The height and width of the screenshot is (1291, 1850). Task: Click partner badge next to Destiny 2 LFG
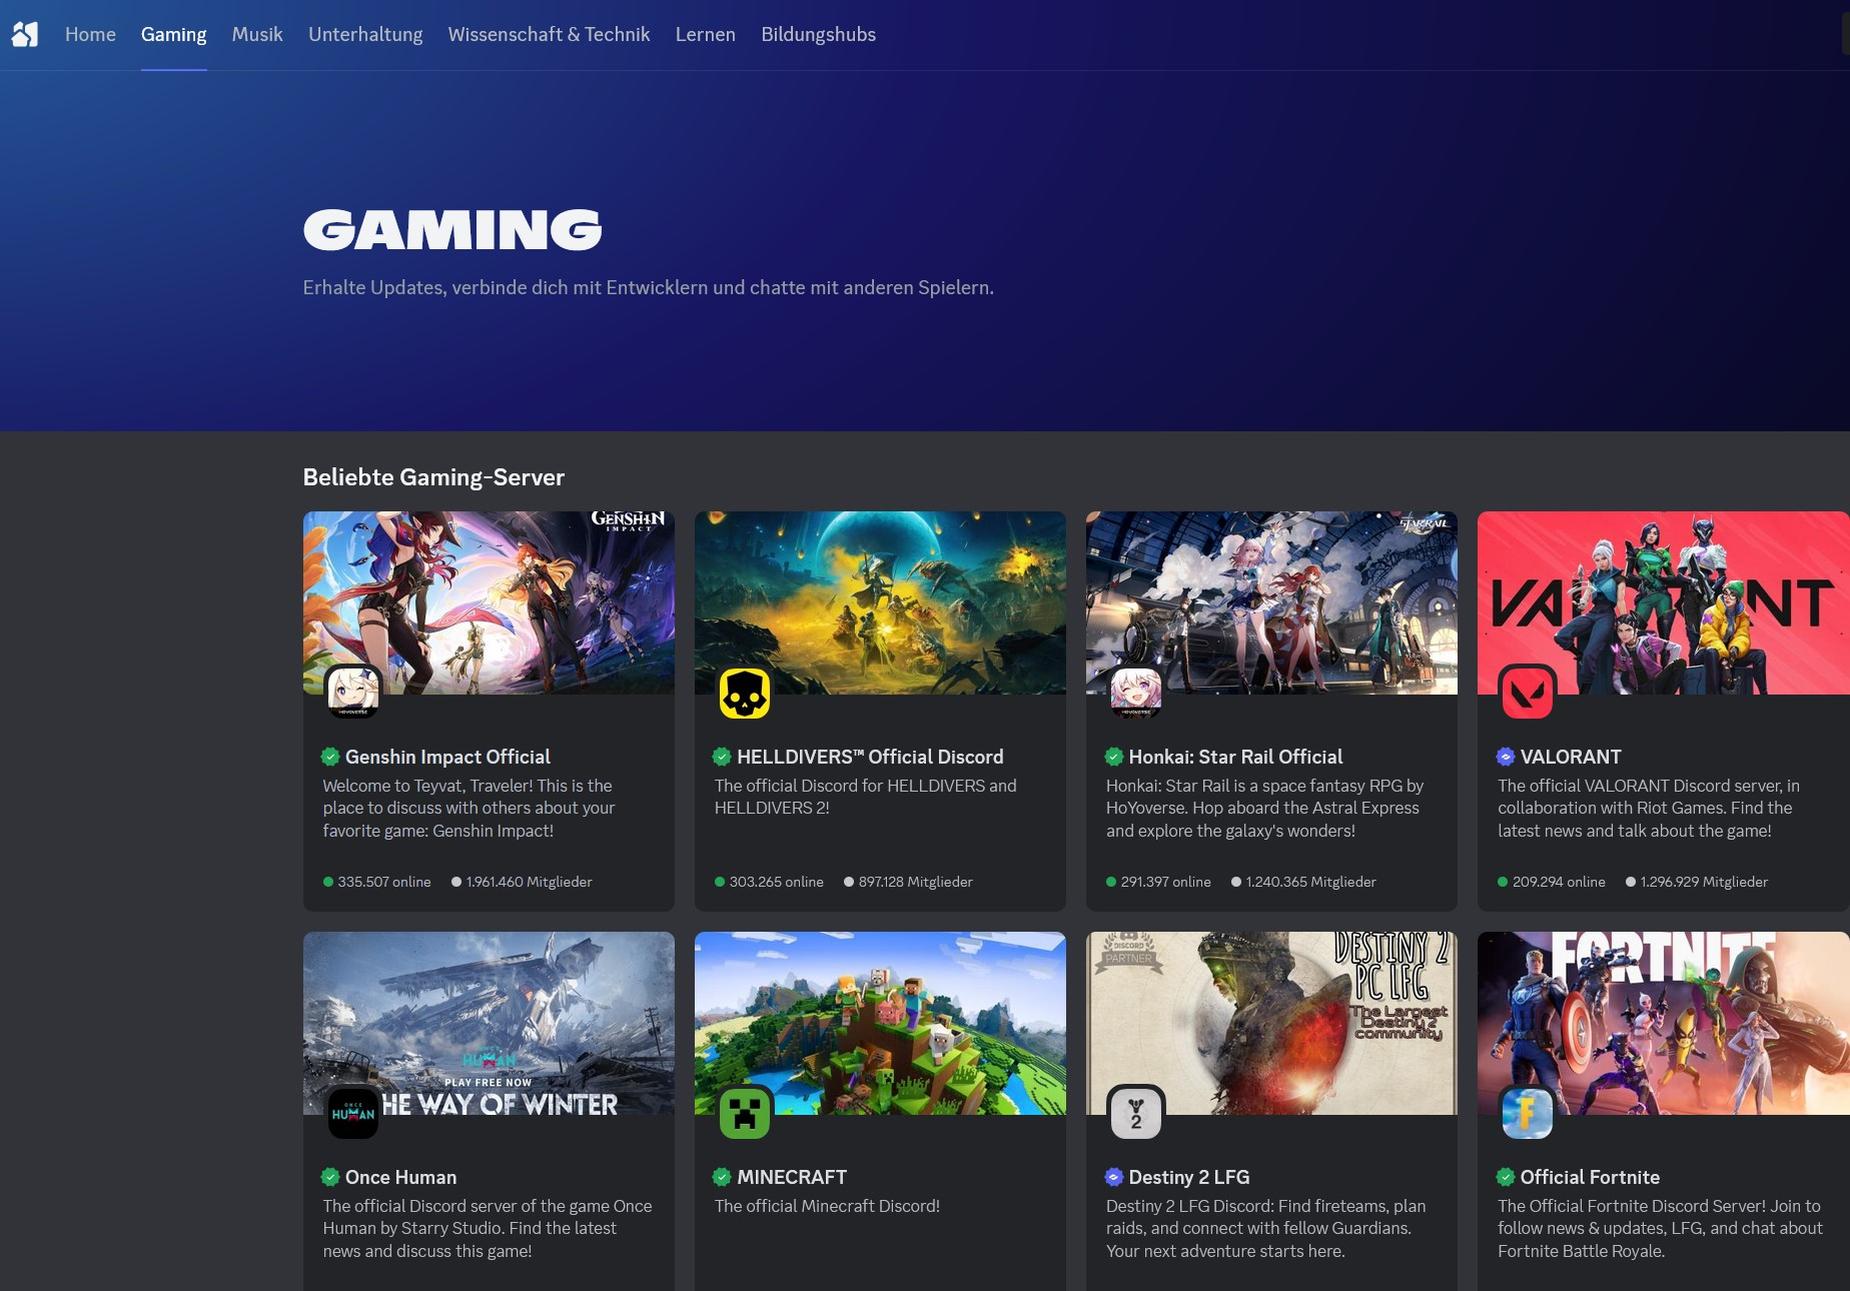(1114, 1177)
